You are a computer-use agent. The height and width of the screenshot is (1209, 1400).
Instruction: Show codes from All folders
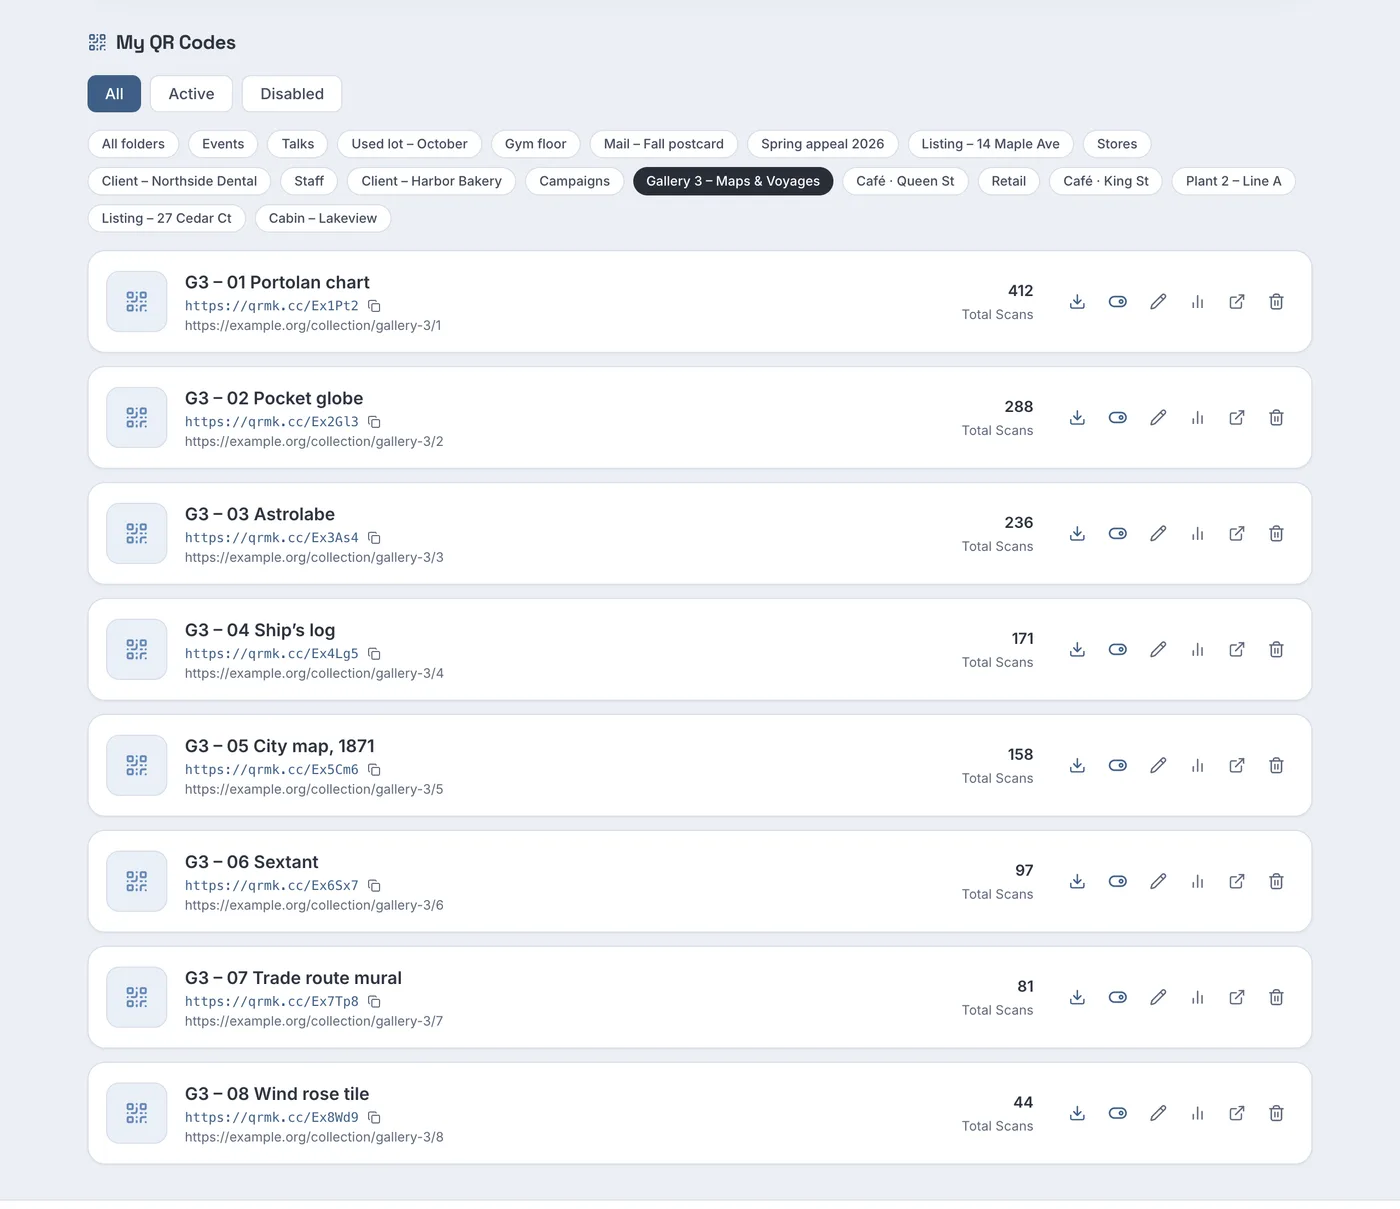(x=133, y=144)
